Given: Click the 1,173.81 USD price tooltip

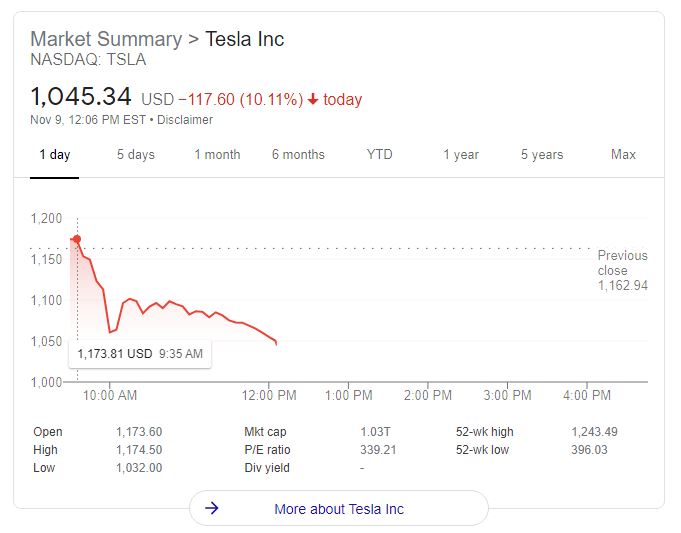Looking at the screenshot, I should (x=139, y=353).
